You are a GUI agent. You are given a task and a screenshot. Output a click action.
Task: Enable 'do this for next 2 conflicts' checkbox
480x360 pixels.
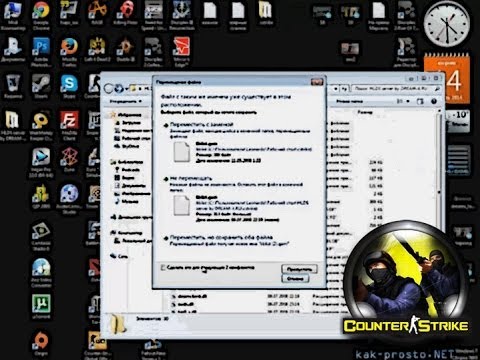[x=163, y=268]
